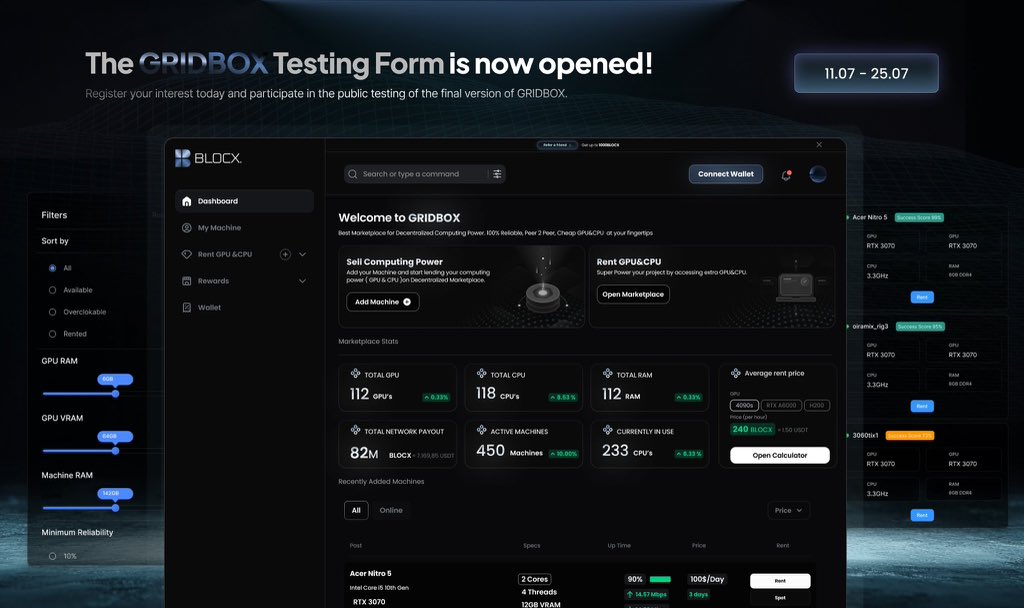Select the Rented sort option
Image resolution: width=1024 pixels, height=608 pixels.
coord(52,334)
